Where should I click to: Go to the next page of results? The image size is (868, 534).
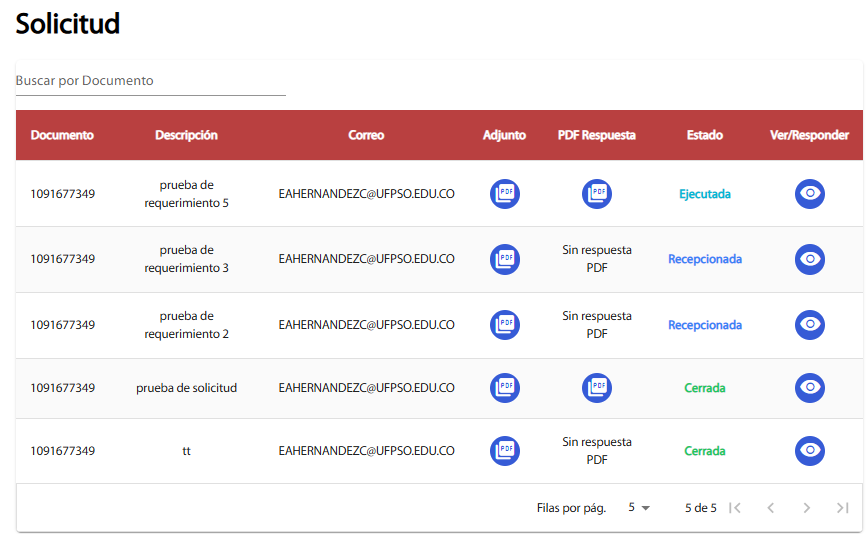pos(807,508)
